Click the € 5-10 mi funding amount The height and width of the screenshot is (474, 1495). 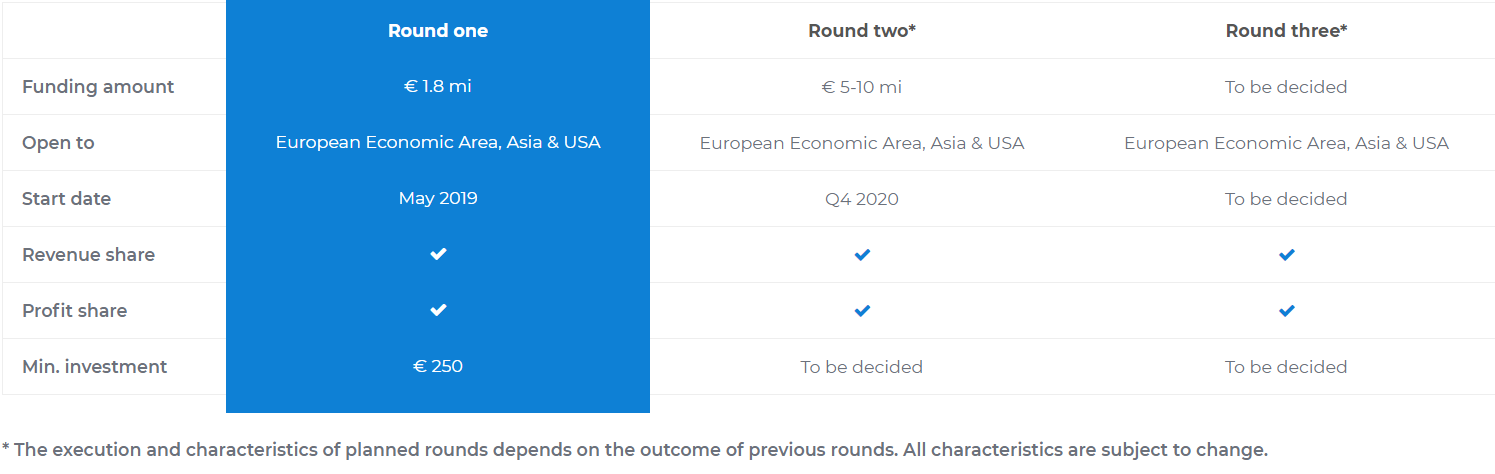[x=862, y=87]
